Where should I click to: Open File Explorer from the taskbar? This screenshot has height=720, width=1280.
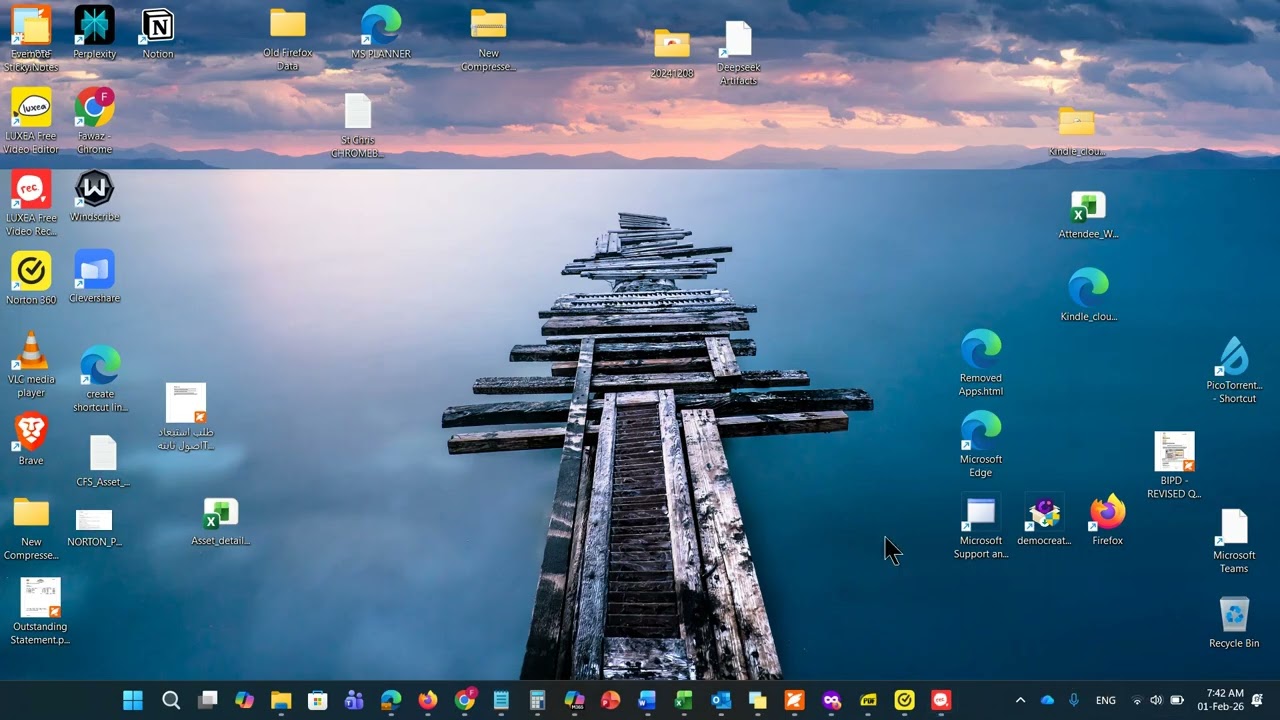pos(281,701)
